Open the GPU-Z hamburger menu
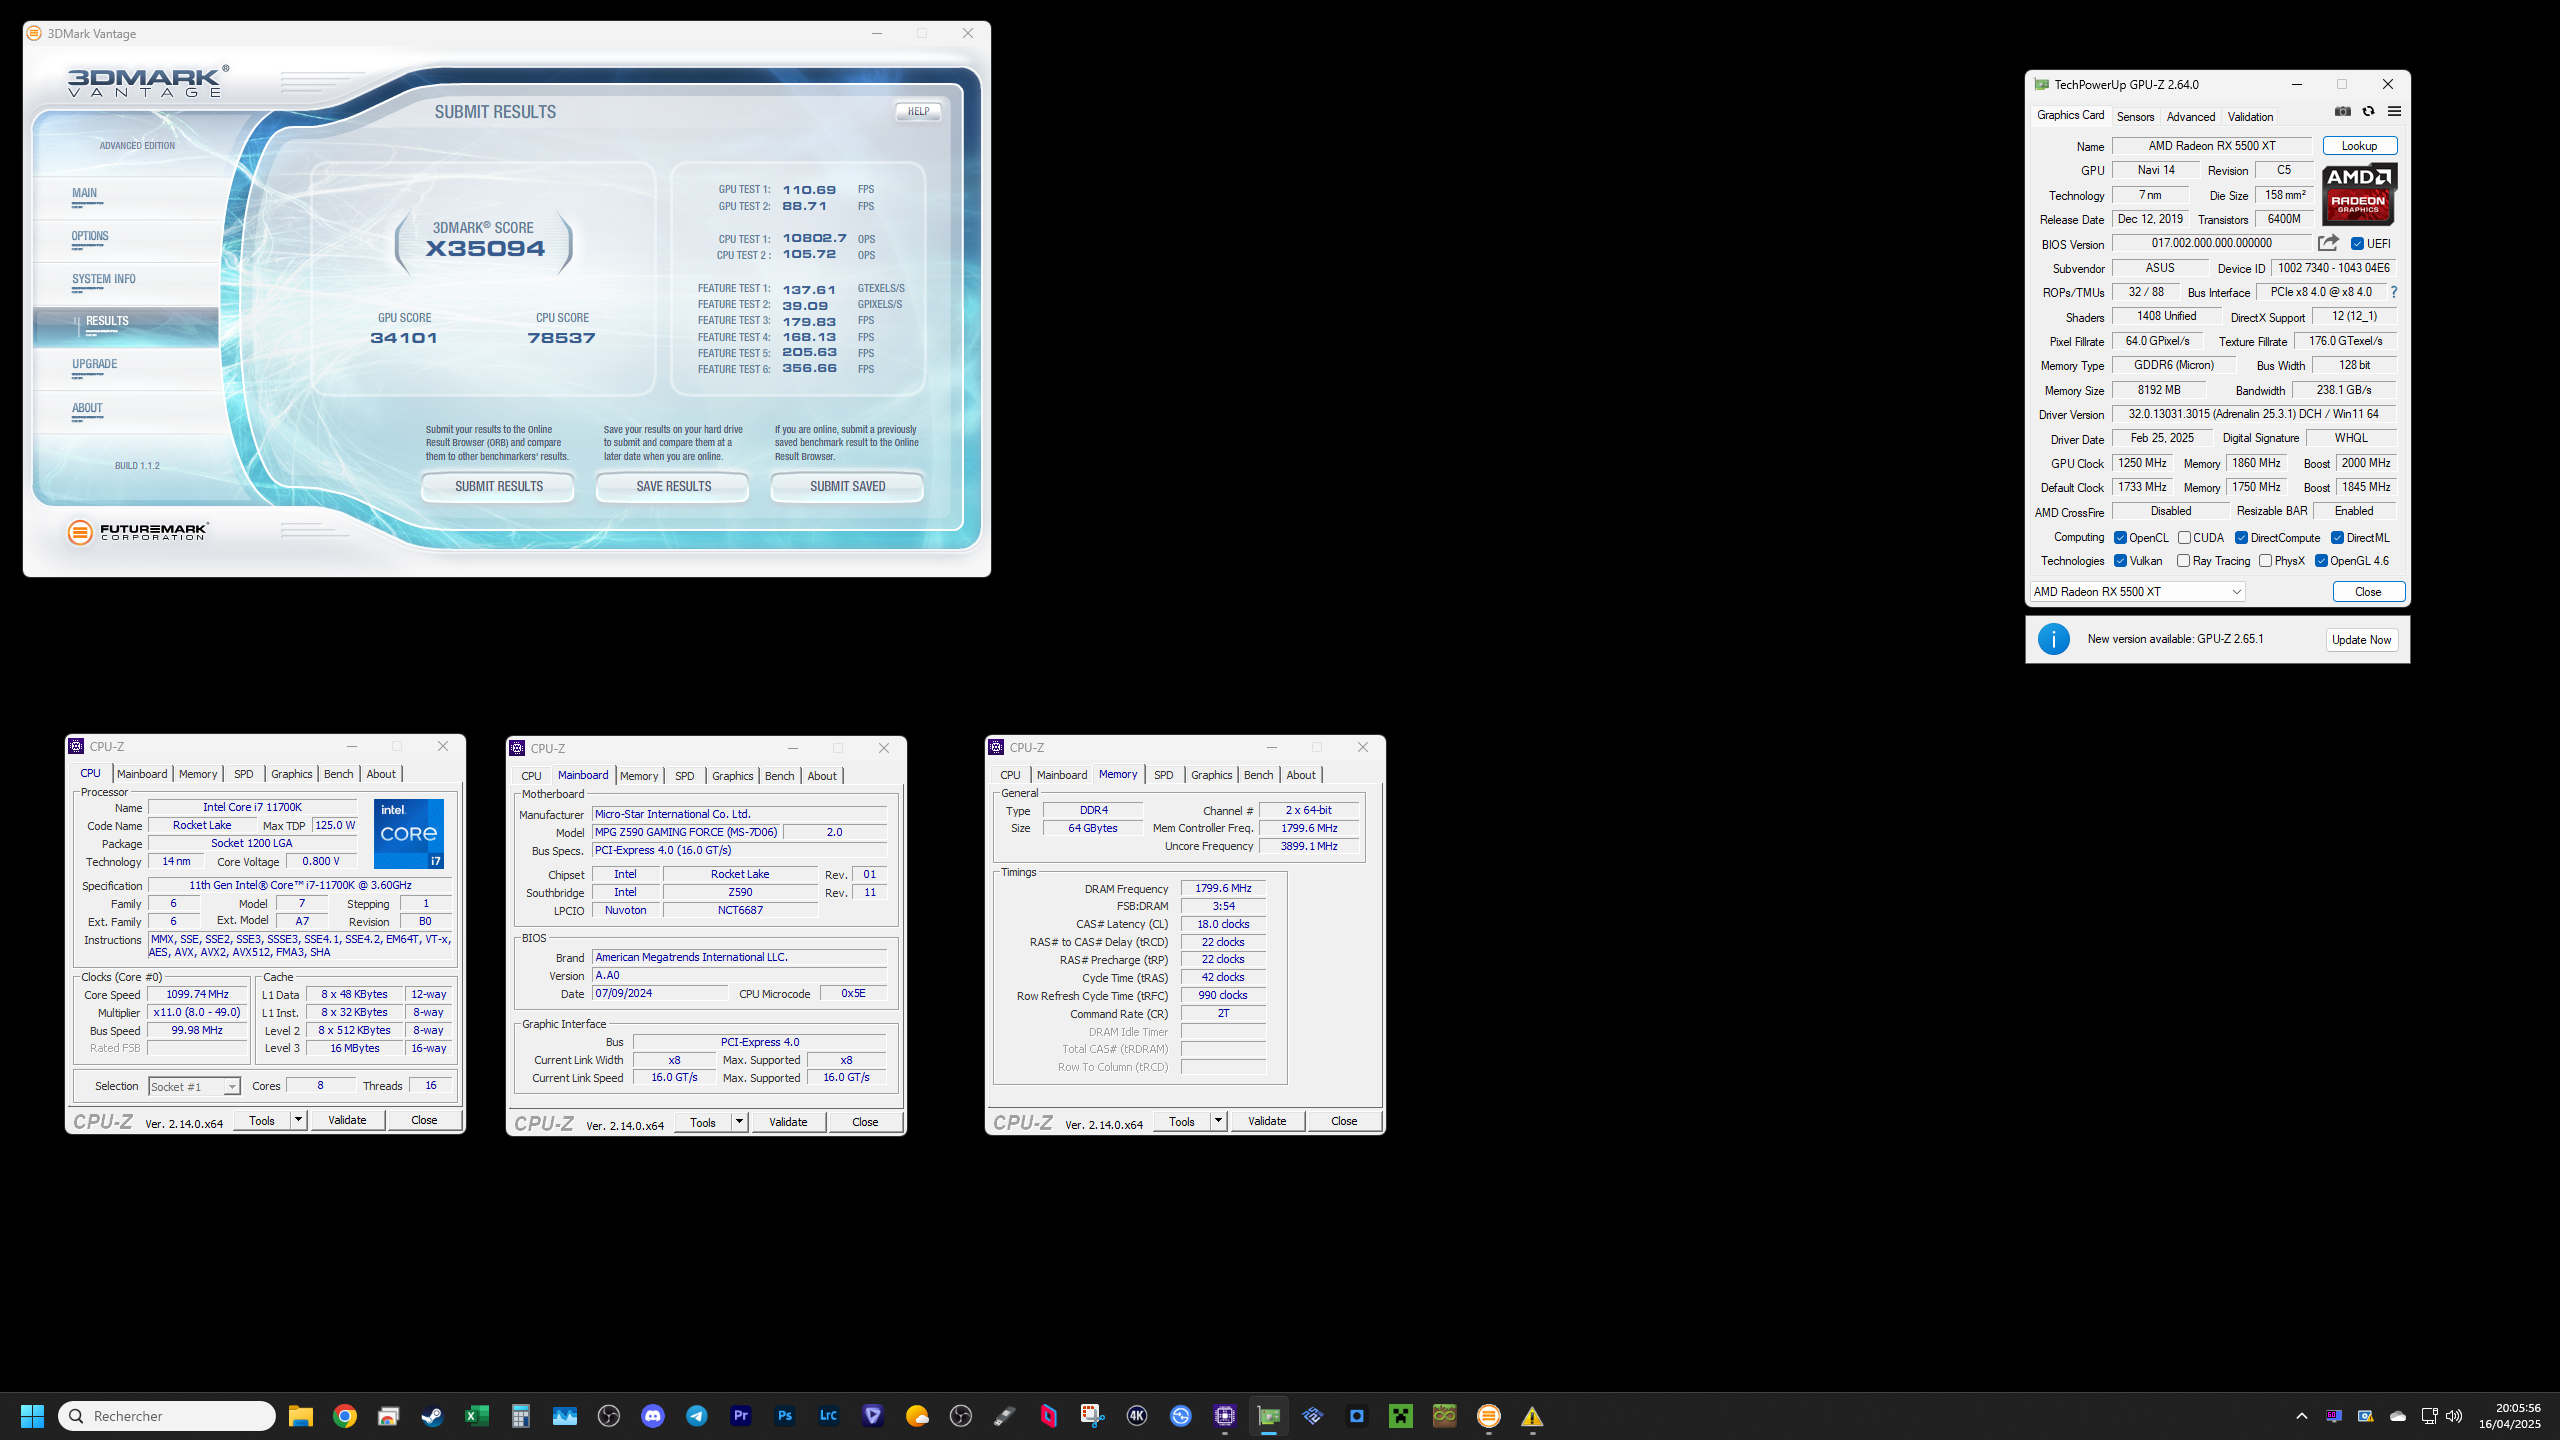The width and height of the screenshot is (2560, 1440). (x=2394, y=111)
